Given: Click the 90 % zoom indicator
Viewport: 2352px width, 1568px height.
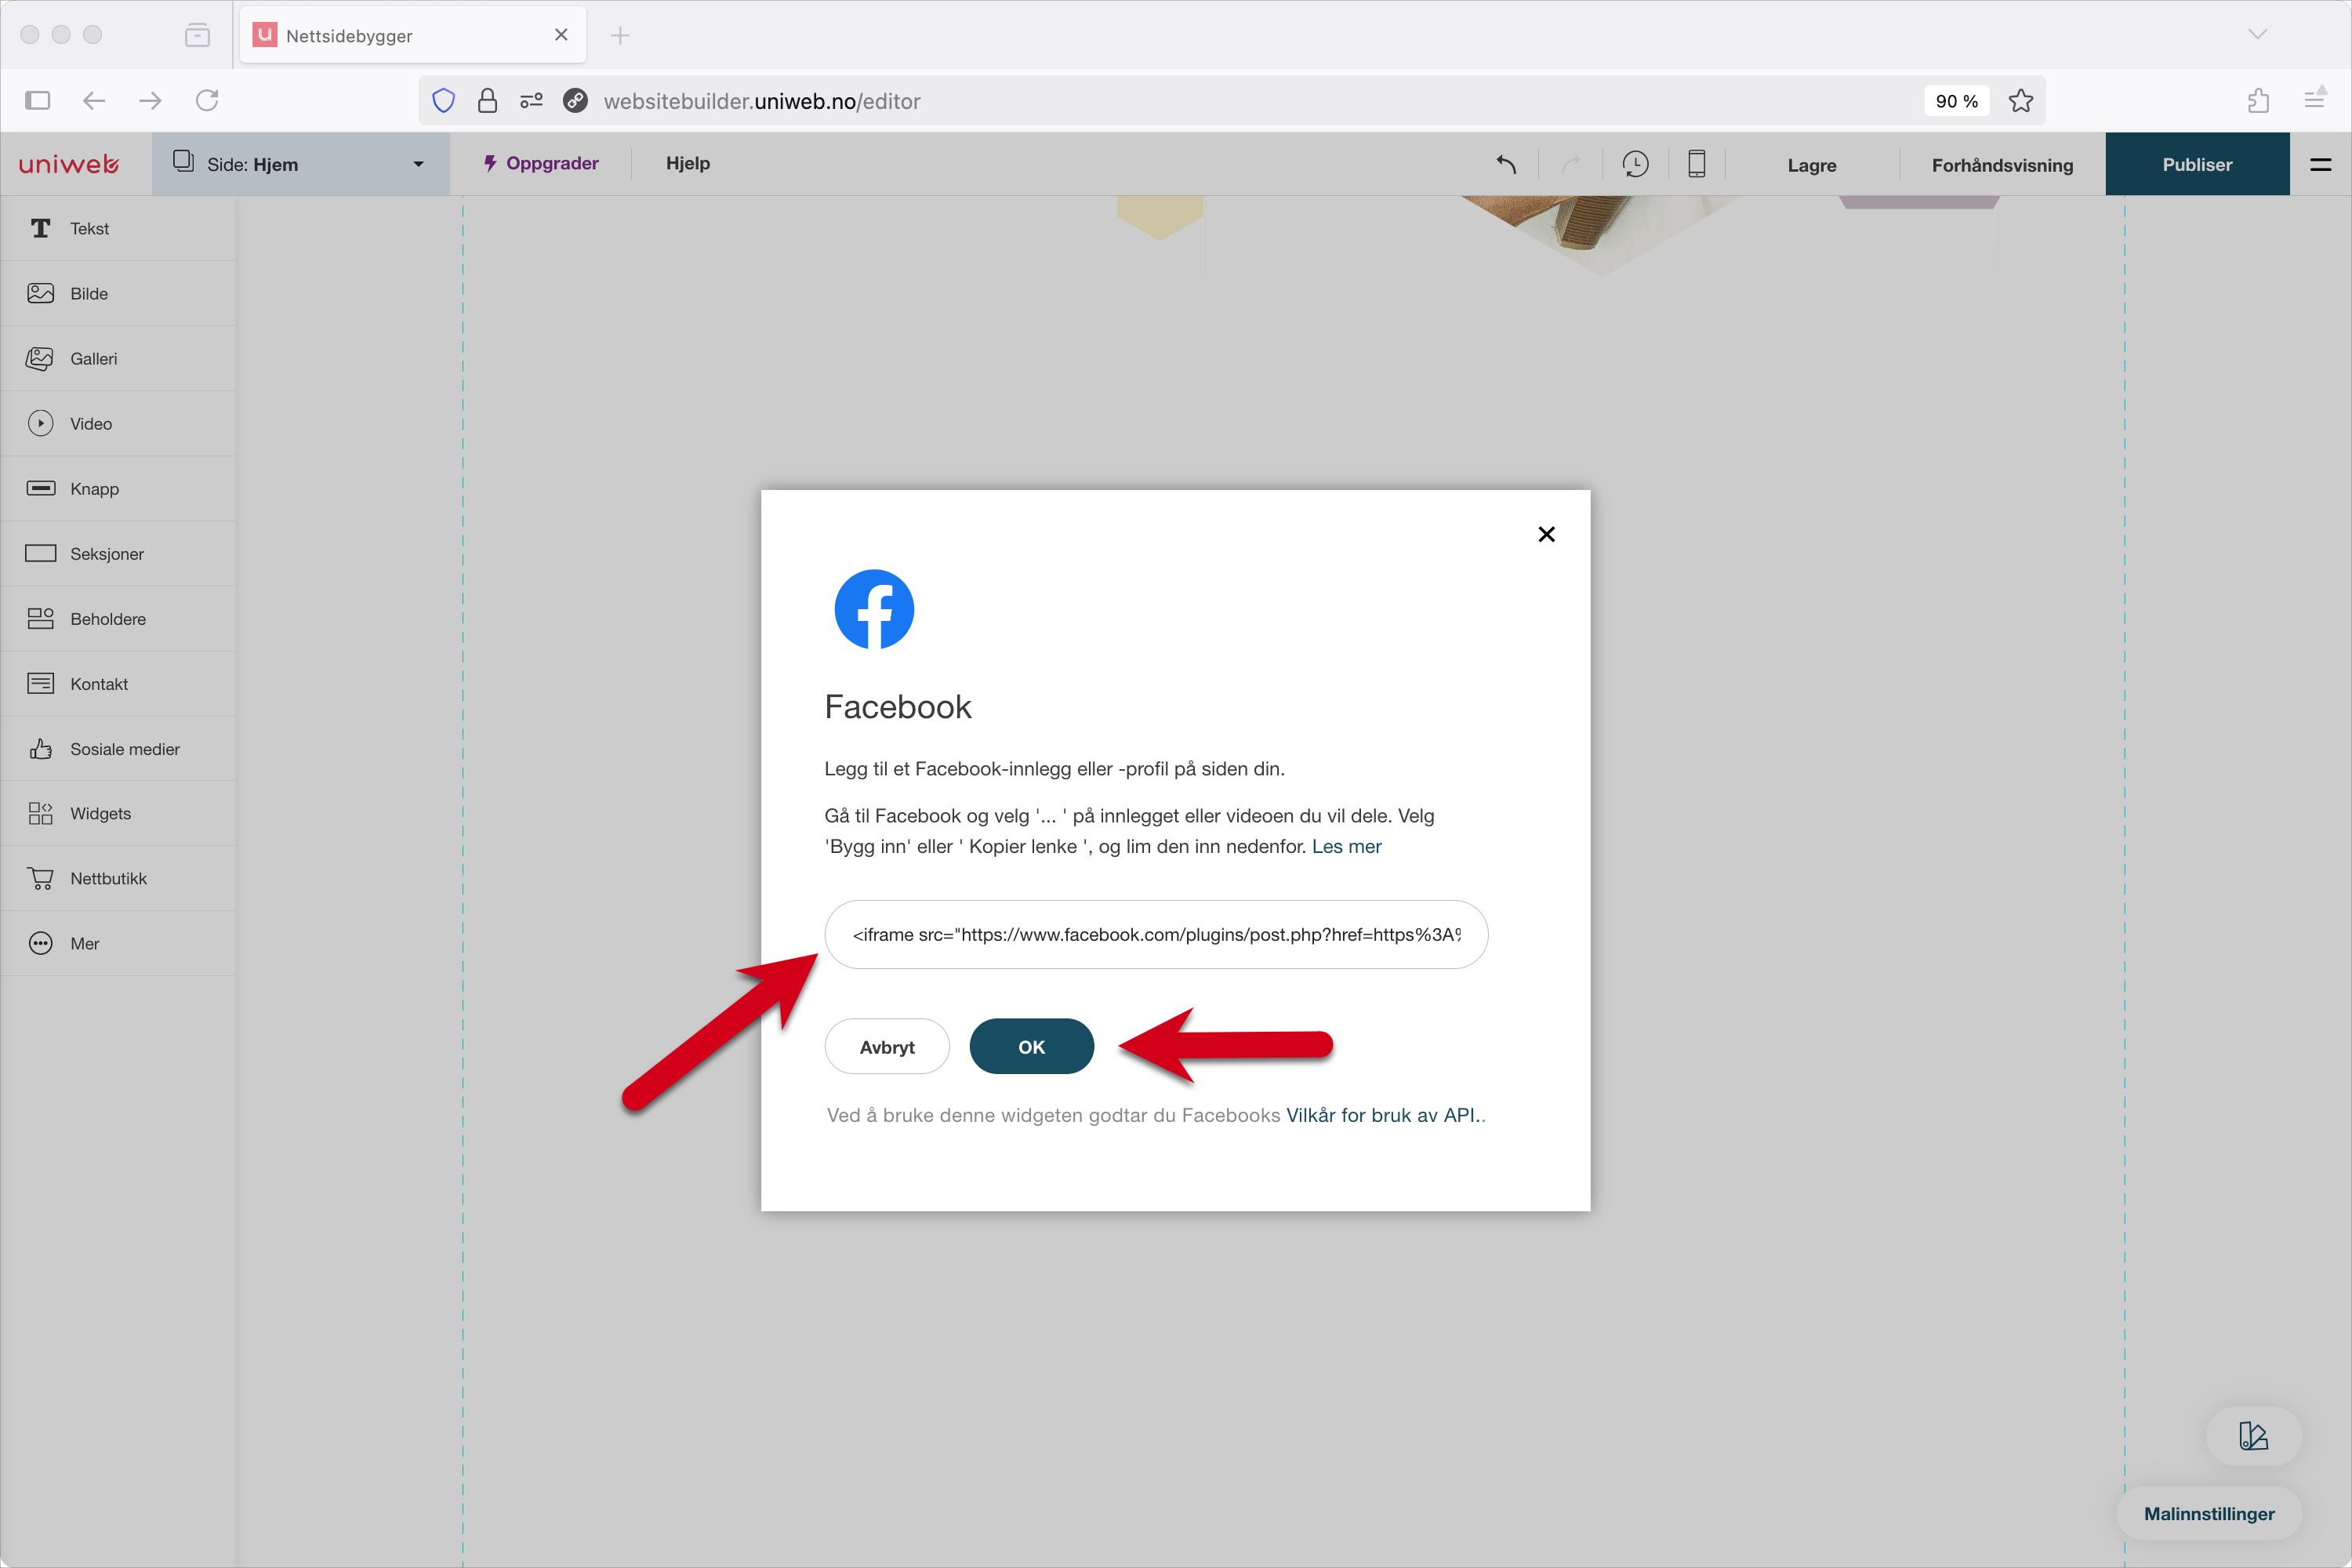Looking at the screenshot, I should coord(1957,101).
